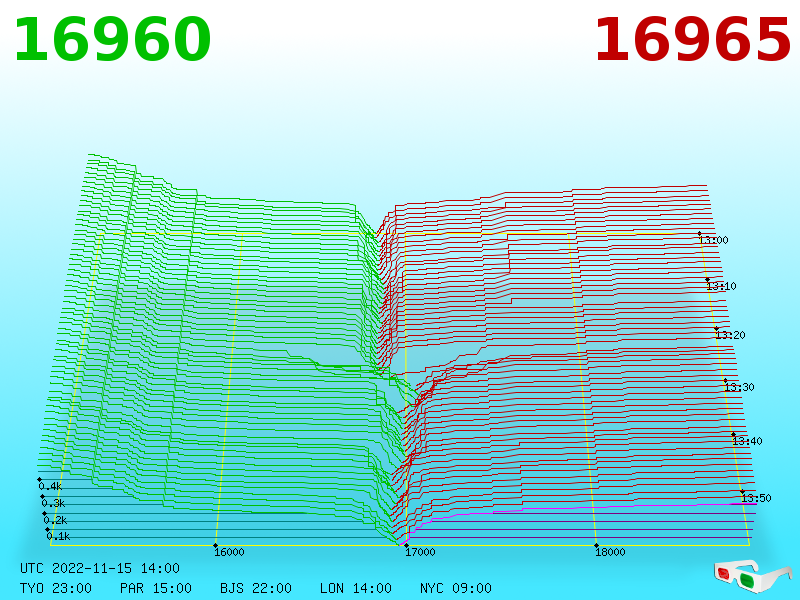Click the red ask price 16965
The height and width of the screenshot is (600, 800).
692,40
